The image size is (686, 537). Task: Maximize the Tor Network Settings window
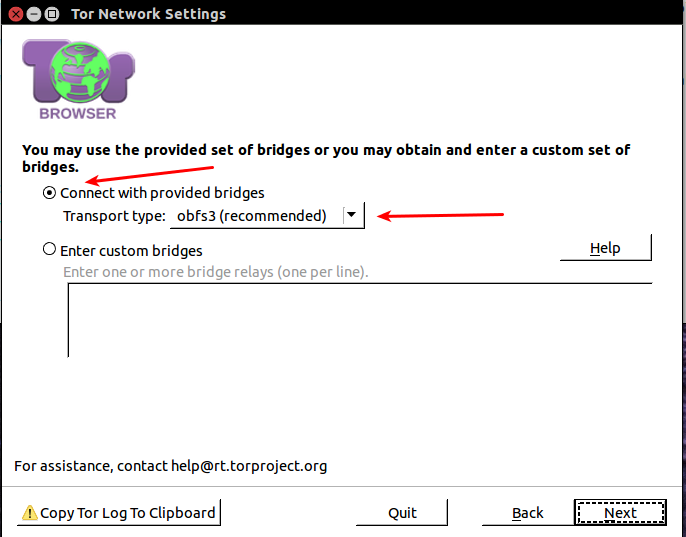[x=51, y=14]
